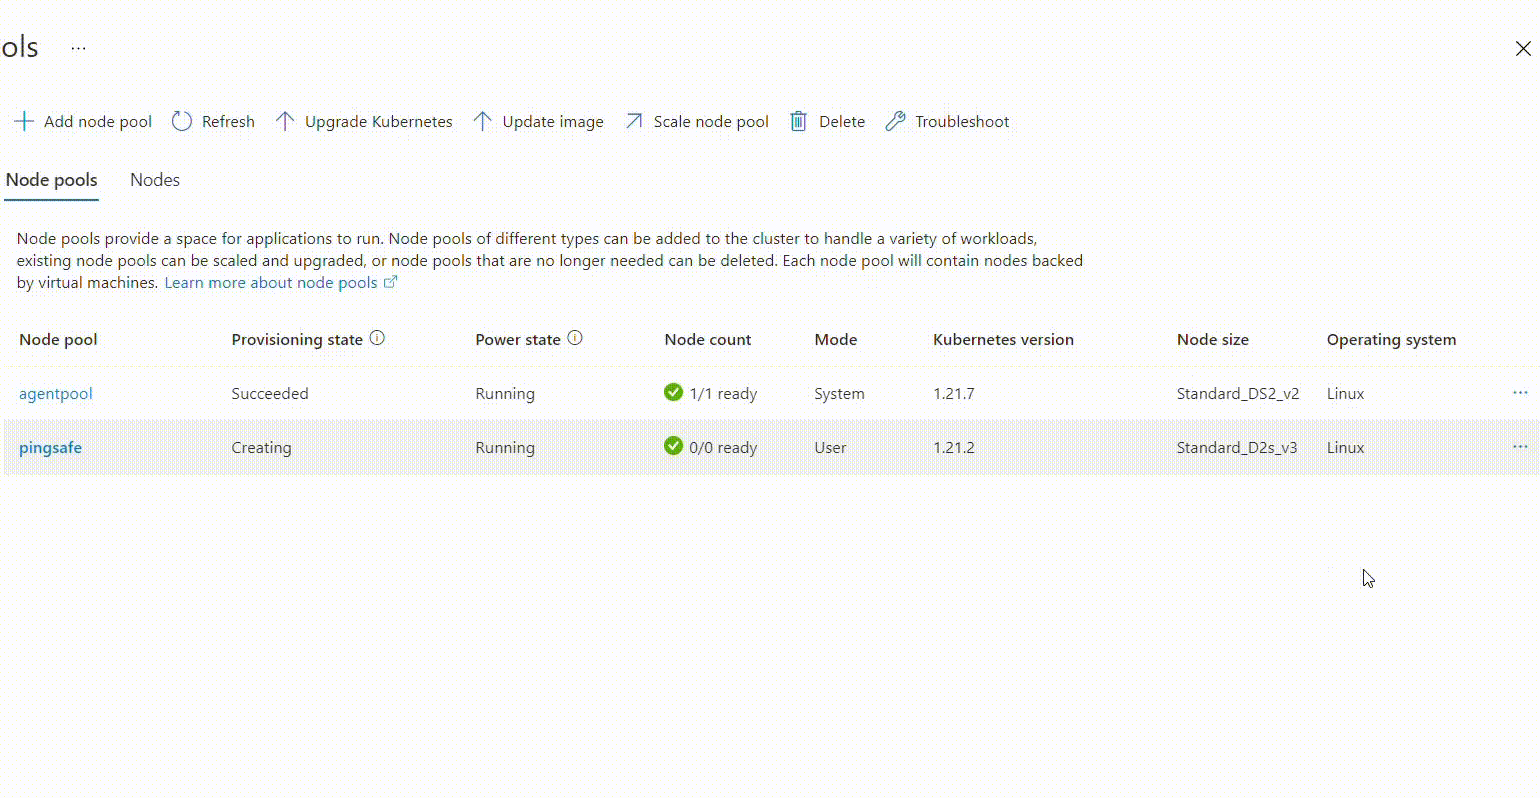Click the Add node pool plus icon
This screenshot has width=1540, height=798.
click(23, 122)
